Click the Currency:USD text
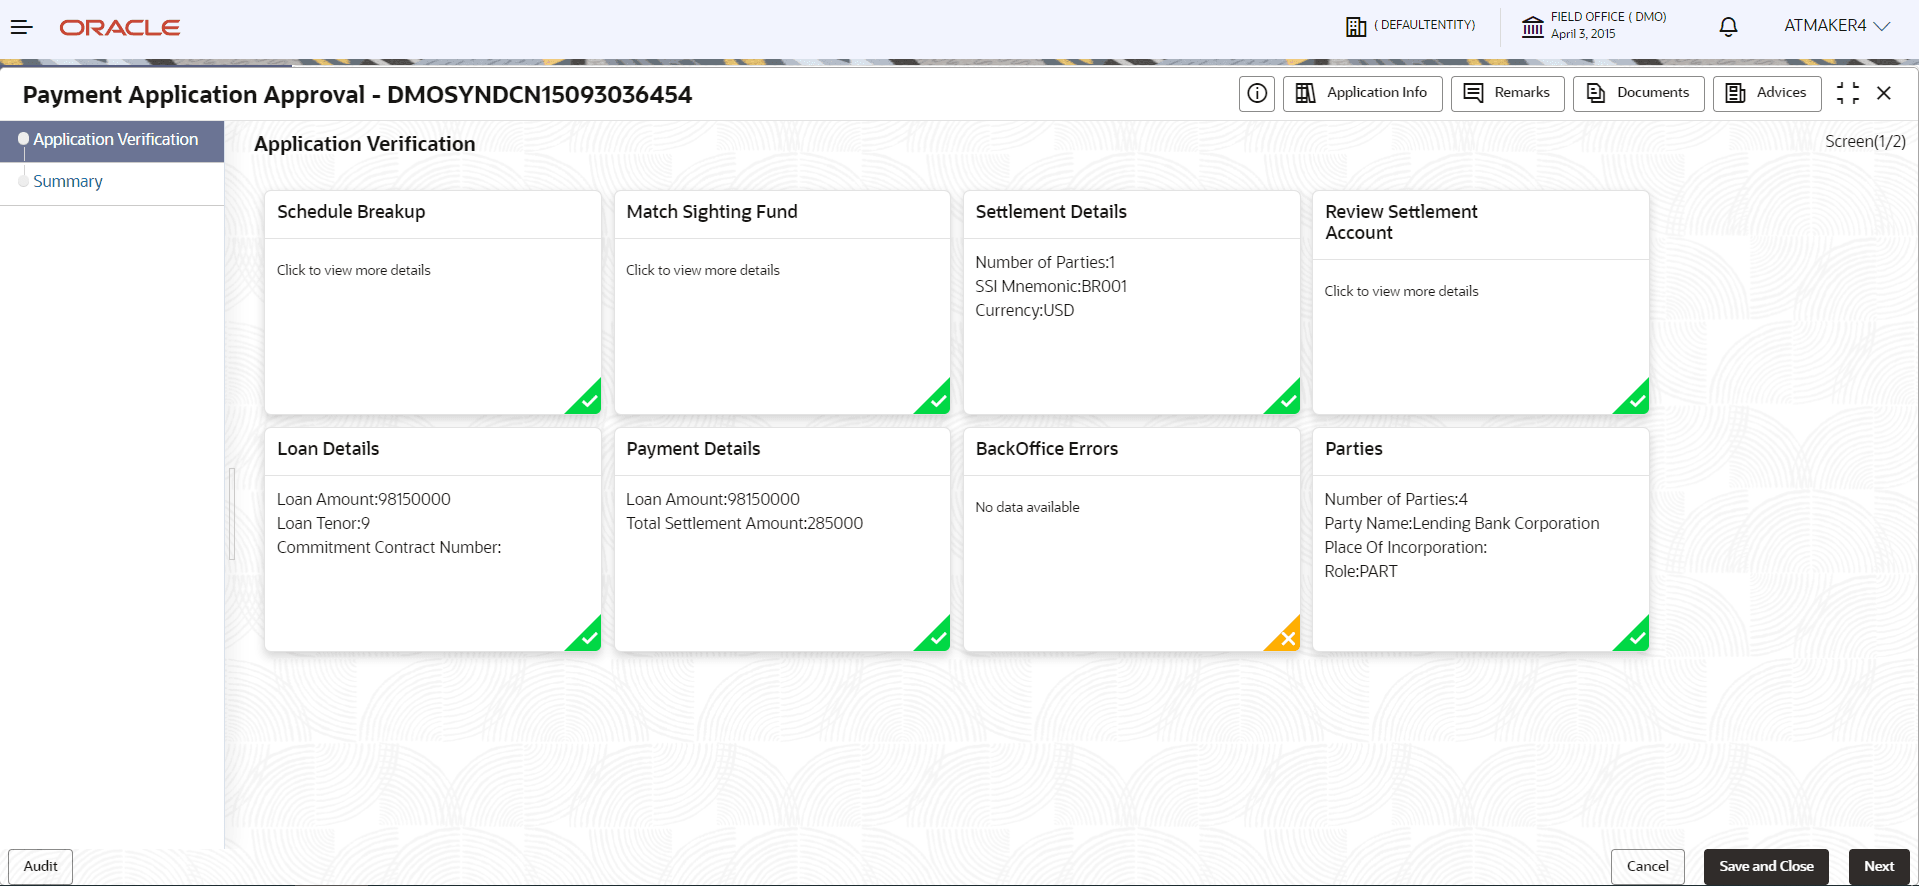The image size is (1919, 886). [x=1025, y=310]
